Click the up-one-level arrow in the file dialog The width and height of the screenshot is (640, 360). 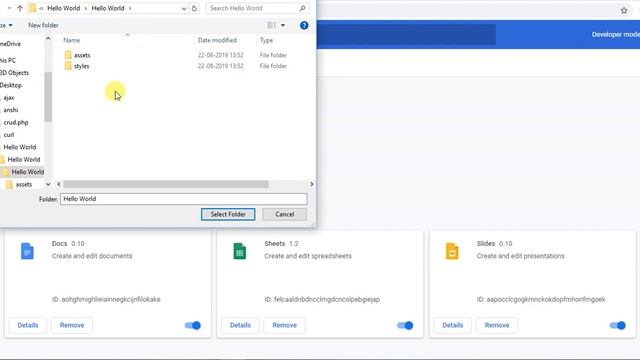pyautogui.click(x=20, y=8)
